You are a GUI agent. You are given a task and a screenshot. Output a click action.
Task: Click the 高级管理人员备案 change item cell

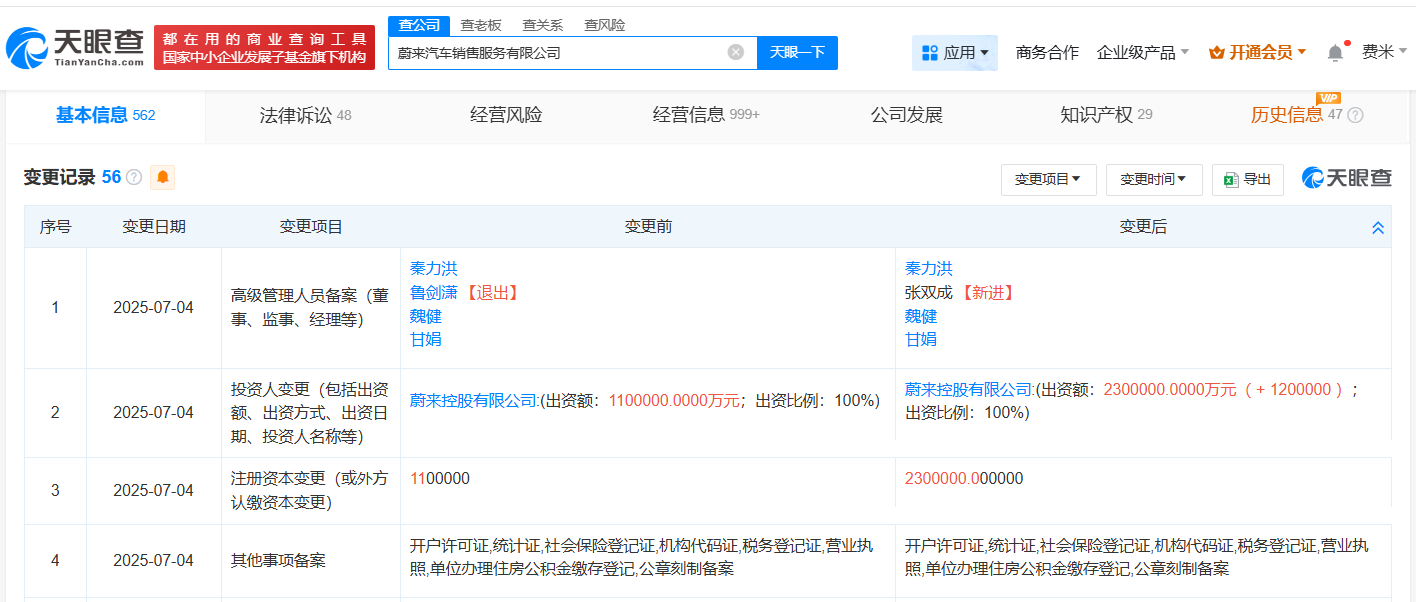tap(310, 308)
